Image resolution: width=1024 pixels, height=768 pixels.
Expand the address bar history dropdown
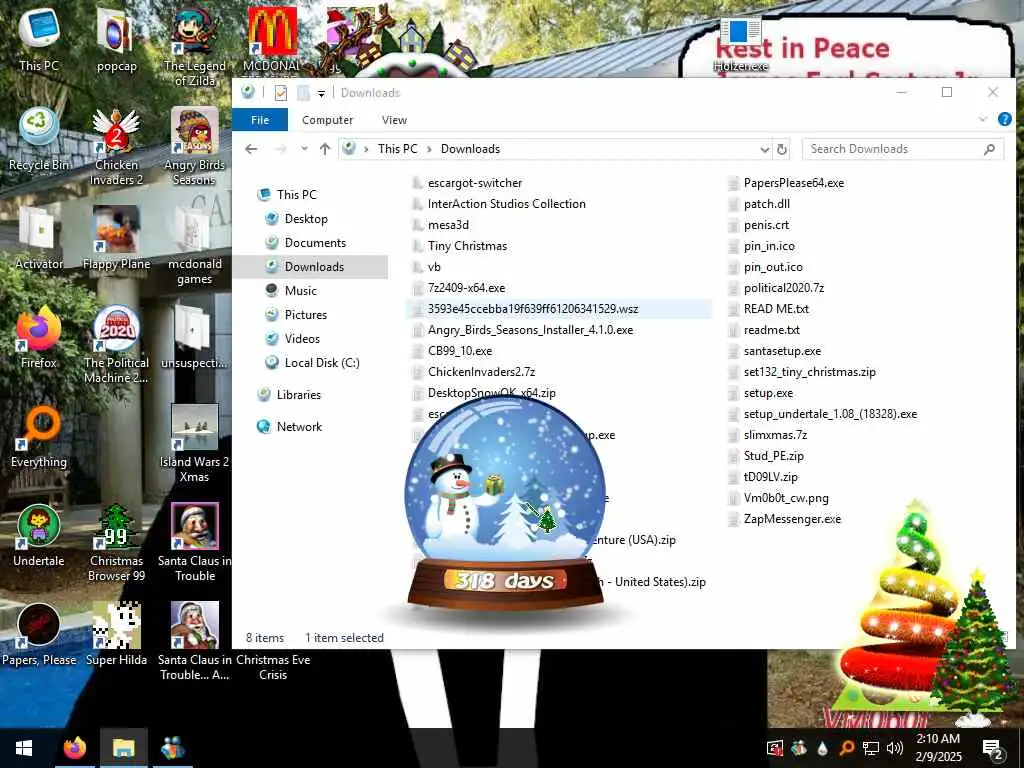[765, 150]
